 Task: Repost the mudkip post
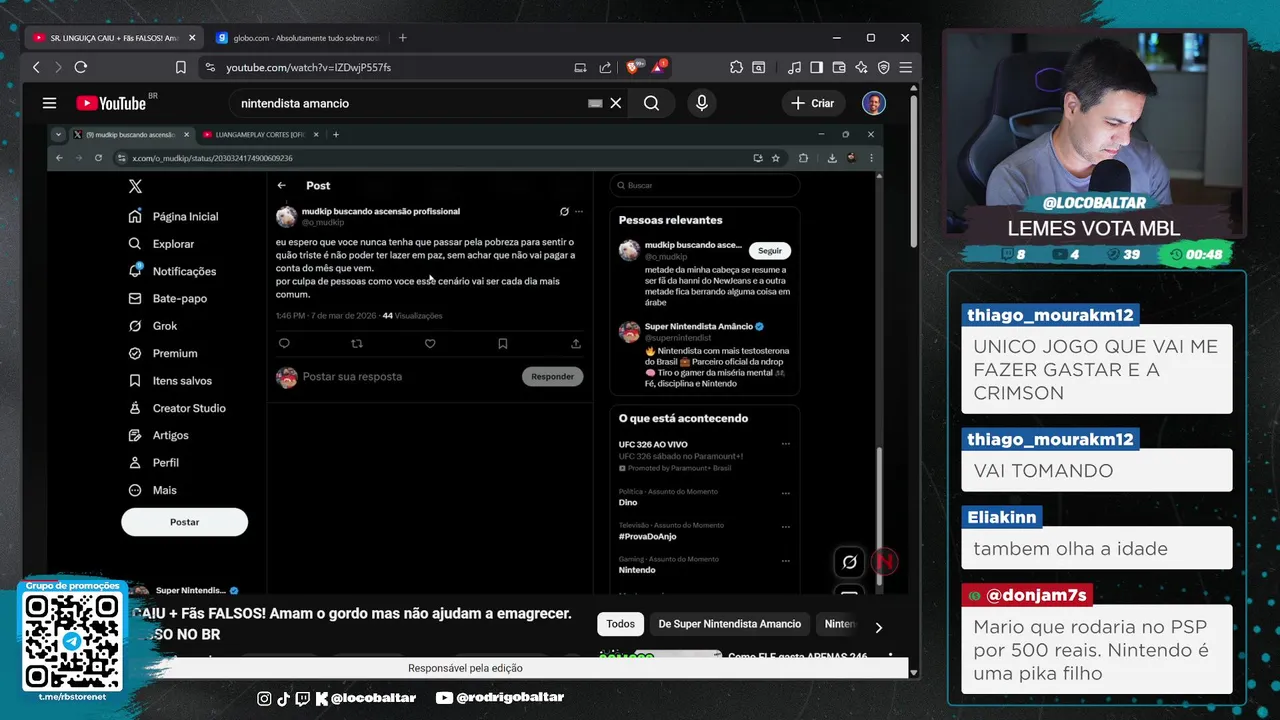click(x=357, y=344)
